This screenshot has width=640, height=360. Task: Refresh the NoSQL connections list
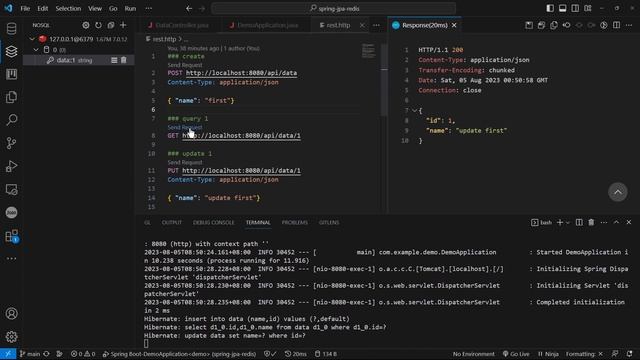98,25
